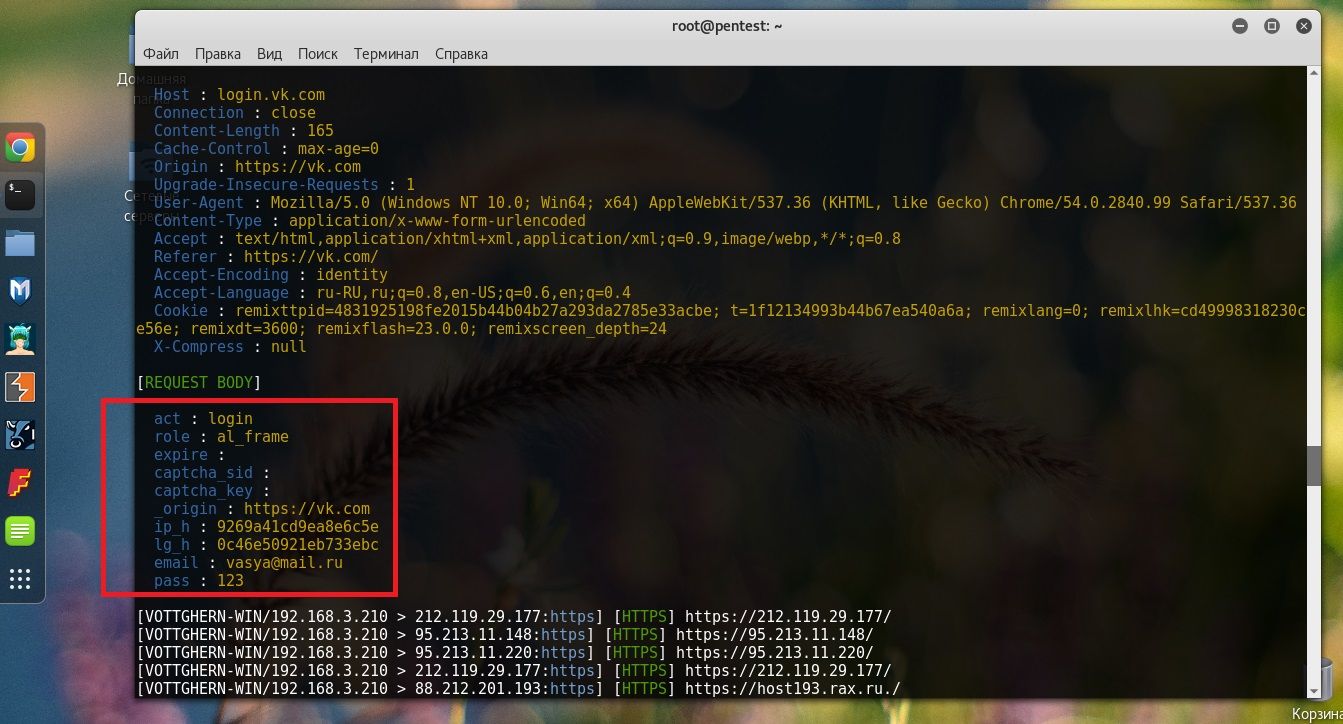Open the Поиск menu
This screenshot has height=724, width=1343.
point(318,53)
